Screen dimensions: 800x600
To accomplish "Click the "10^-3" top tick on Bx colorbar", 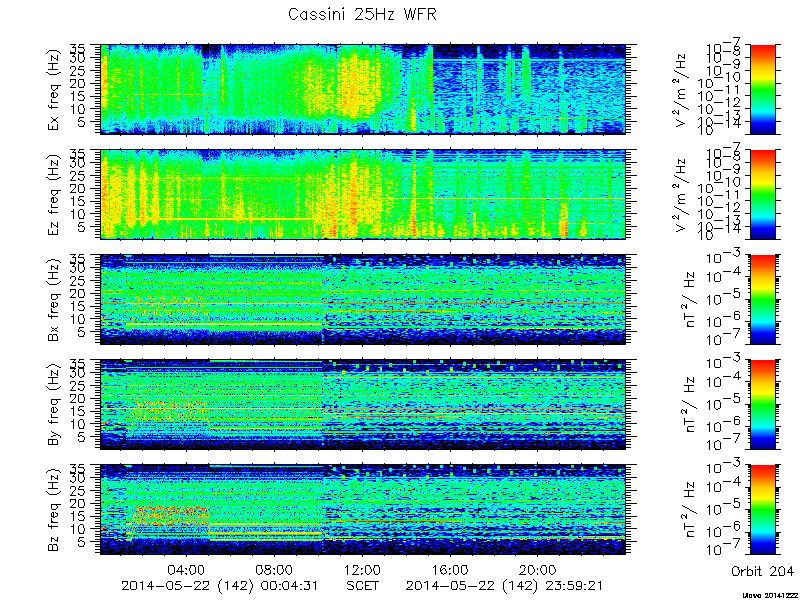I will (x=725, y=258).
